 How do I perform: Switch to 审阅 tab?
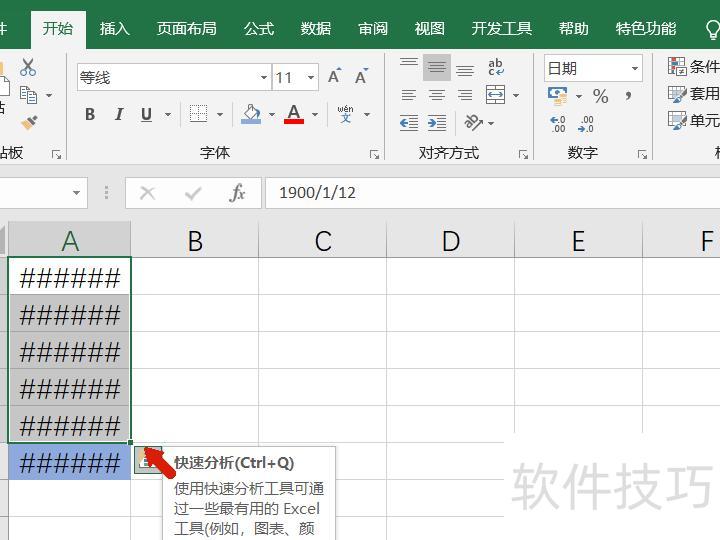click(x=373, y=28)
